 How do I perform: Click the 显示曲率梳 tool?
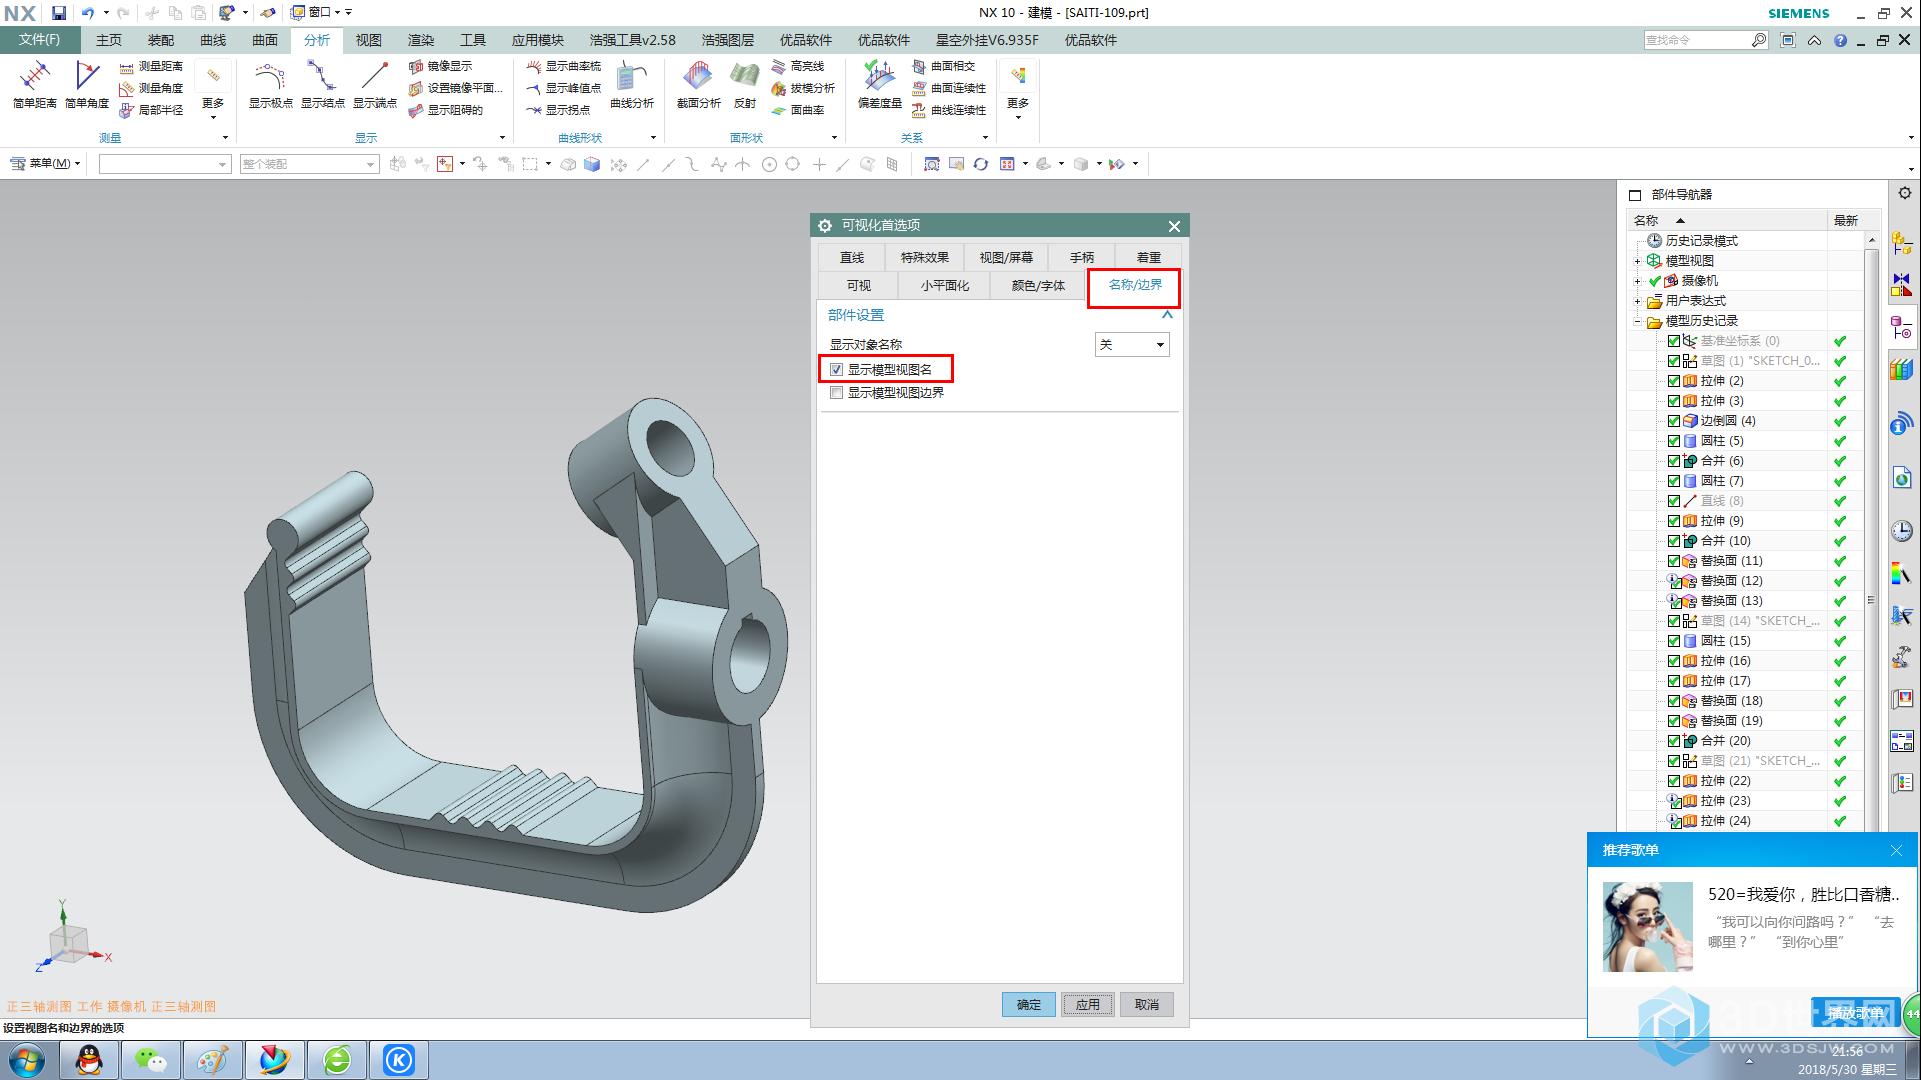pyautogui.click(x=564, y=66)
